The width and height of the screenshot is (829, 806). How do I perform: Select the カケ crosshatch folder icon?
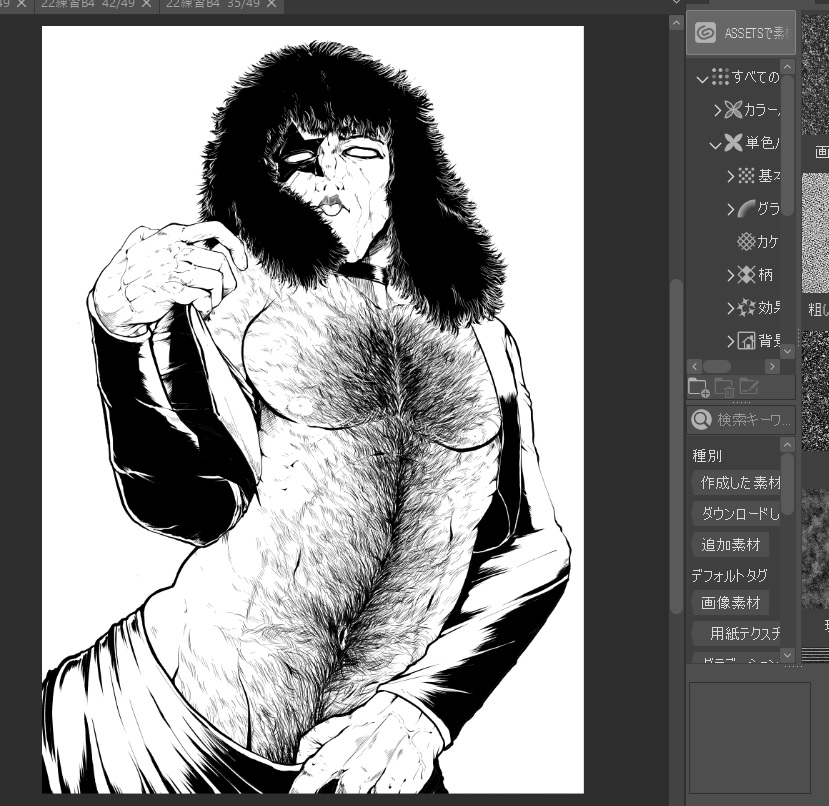click(746, 242)
